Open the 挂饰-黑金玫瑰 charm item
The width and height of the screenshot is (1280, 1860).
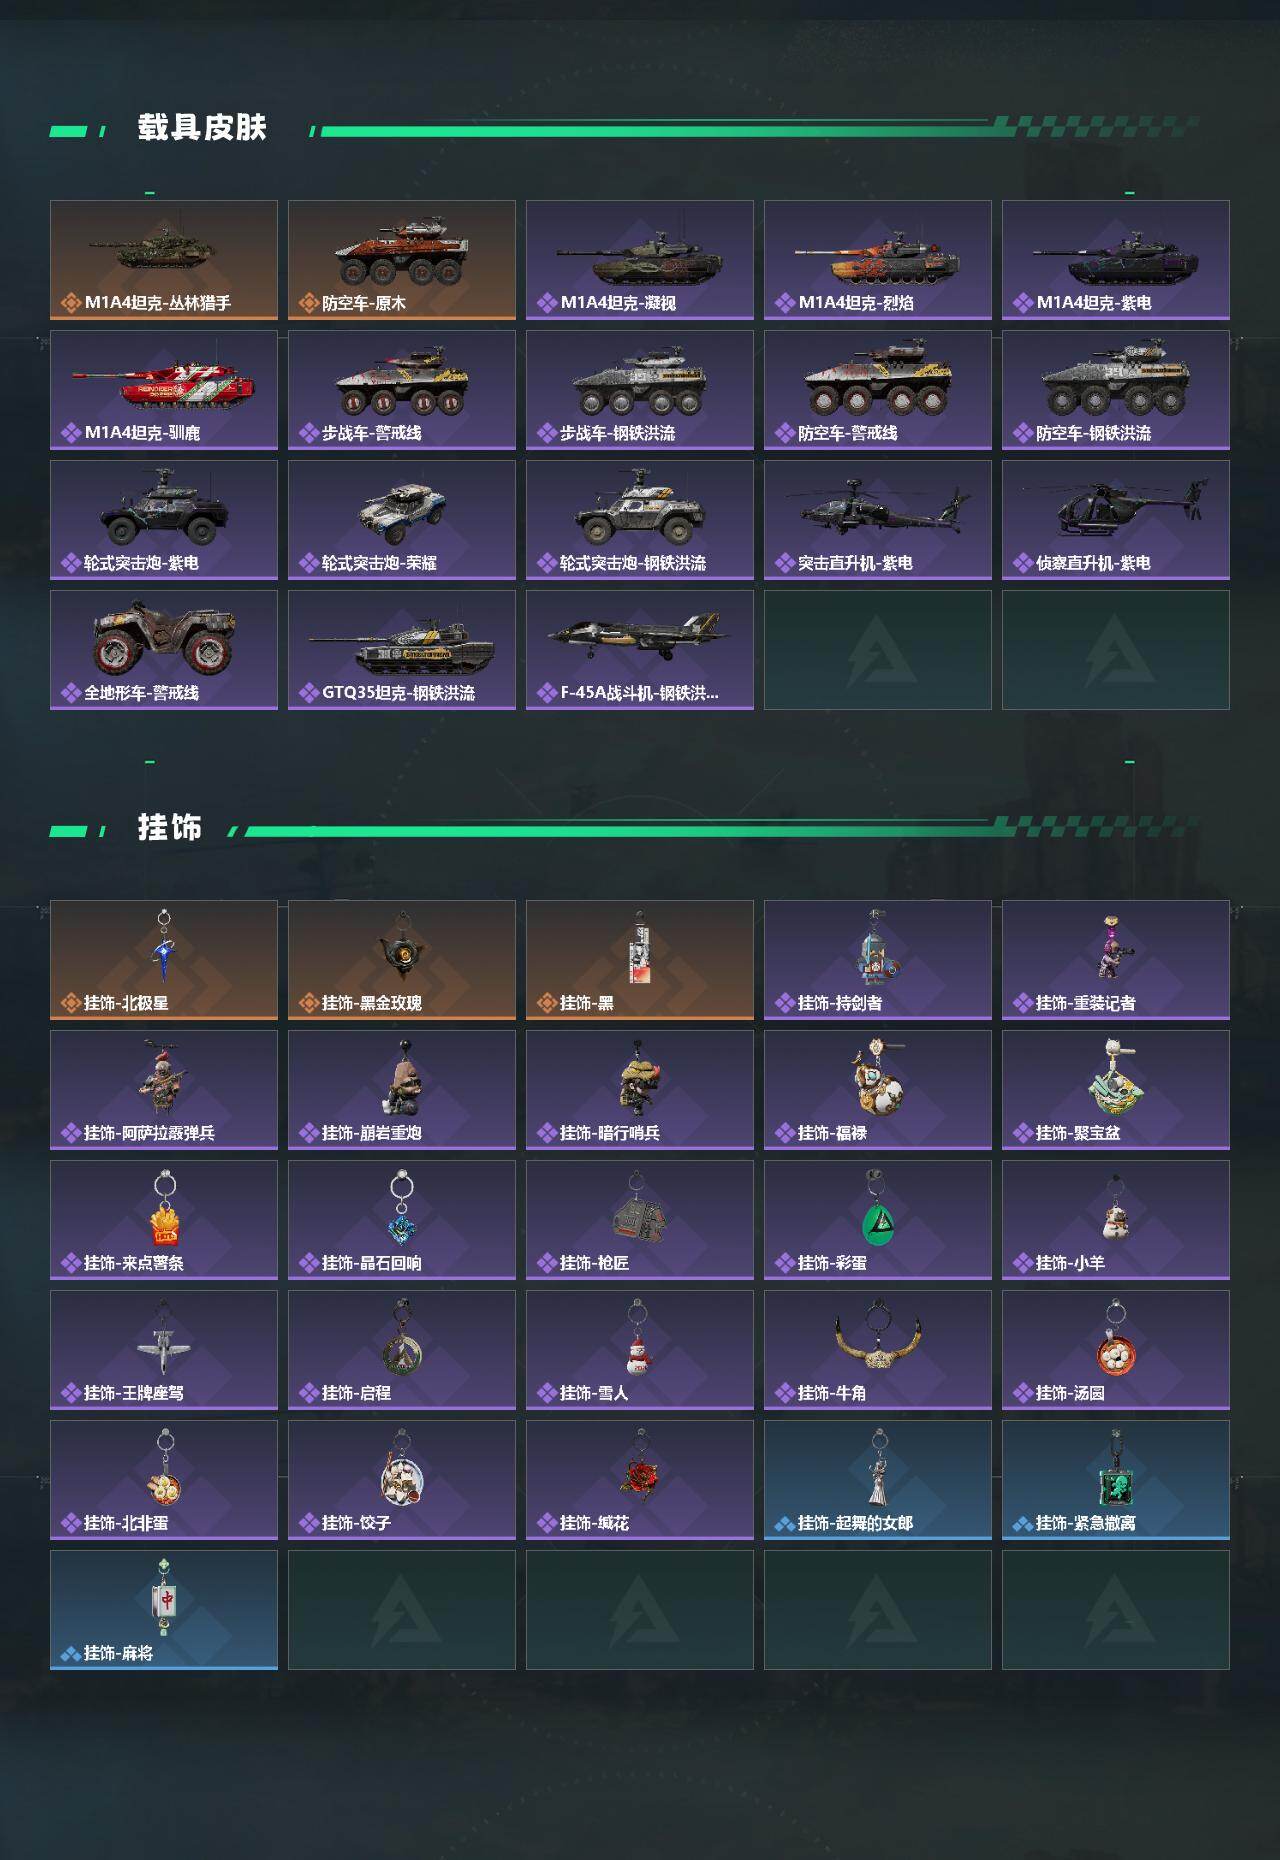click(402, 960)
